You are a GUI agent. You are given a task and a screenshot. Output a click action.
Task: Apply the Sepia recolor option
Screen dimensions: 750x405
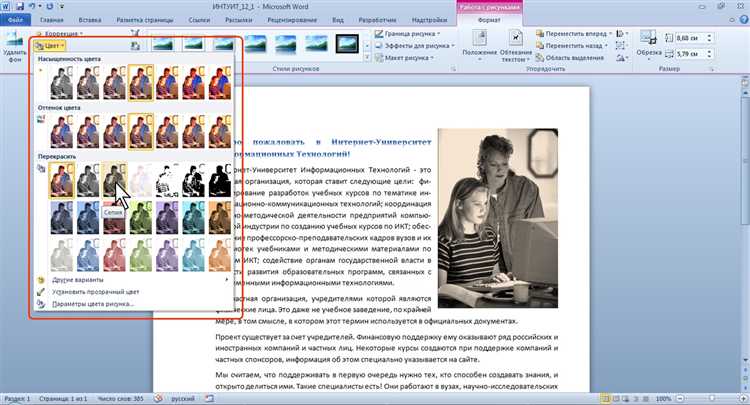(114, 180)
